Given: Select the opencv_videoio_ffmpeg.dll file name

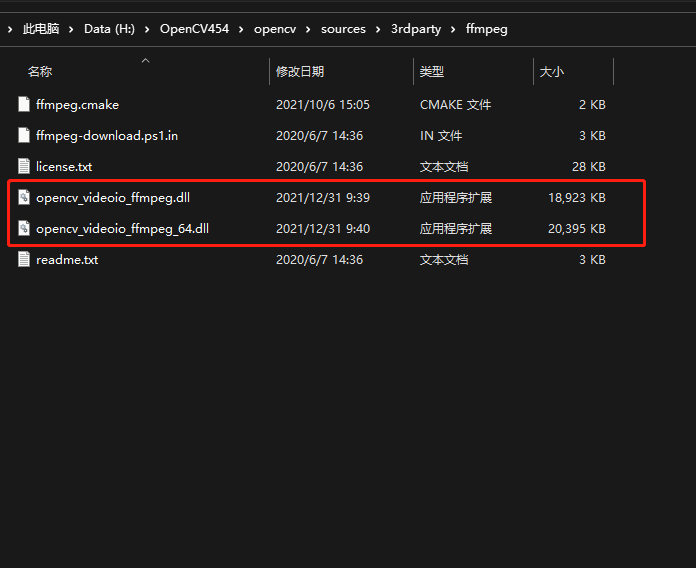Looking at the screenshot, I should point(113,198).
